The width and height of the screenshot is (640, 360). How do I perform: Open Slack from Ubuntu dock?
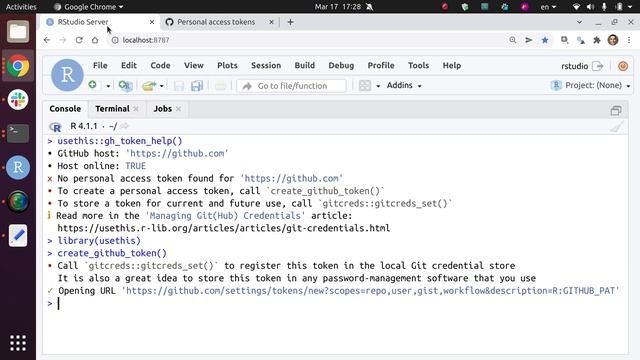pyautogui.click(x=18, y=99)
